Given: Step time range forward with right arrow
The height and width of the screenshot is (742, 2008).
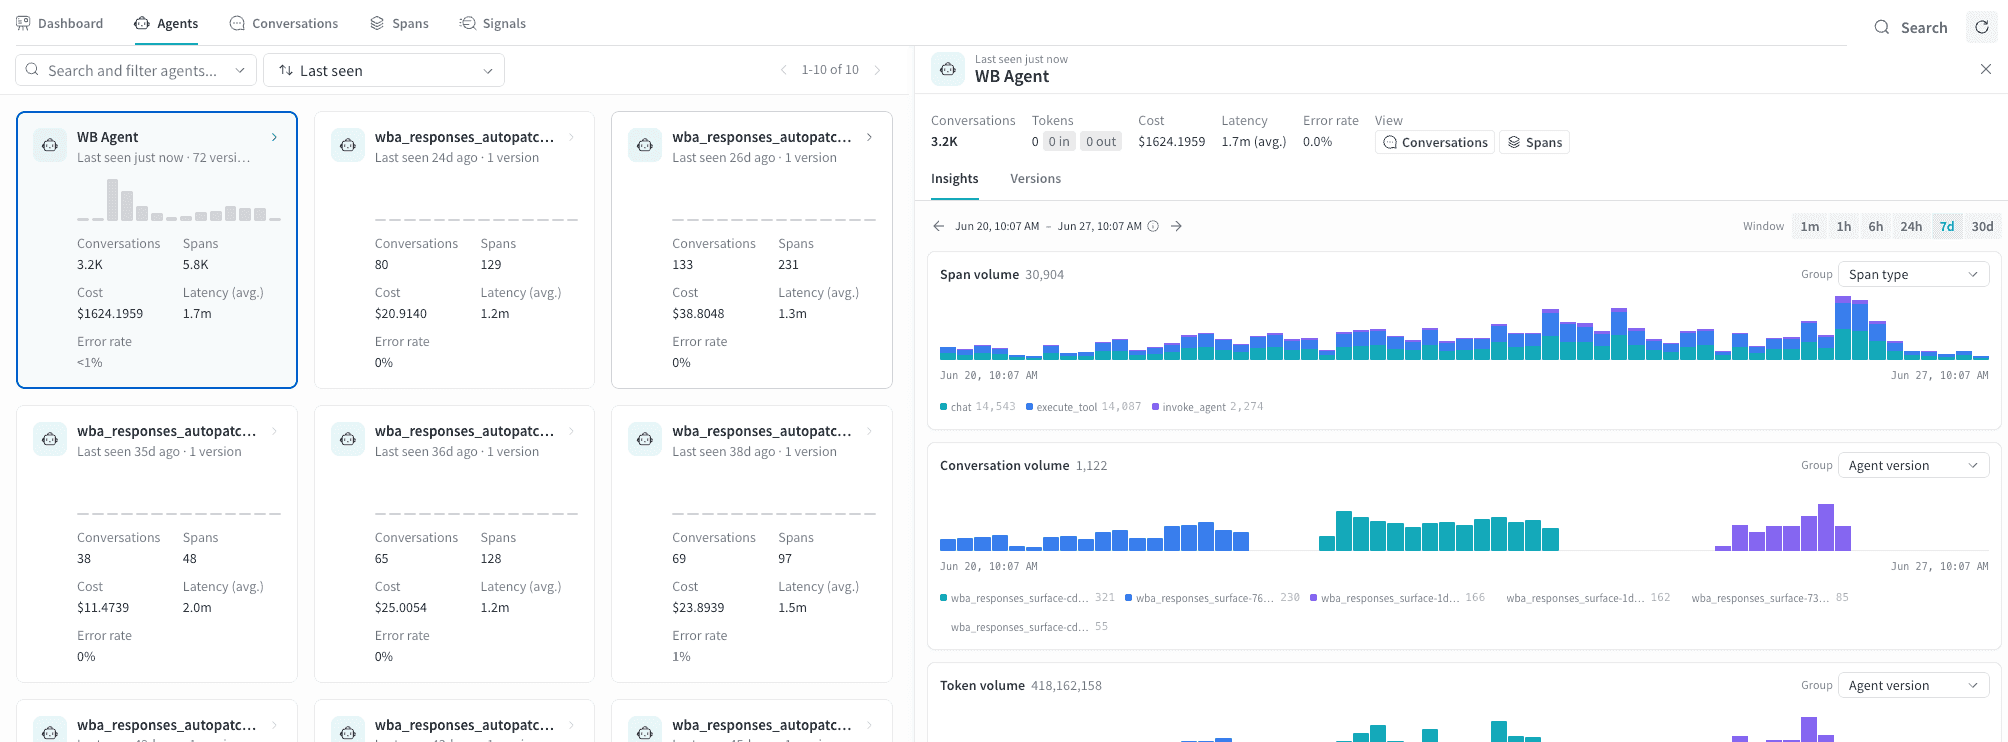Looking at the screenshot, I should point(1177,226).
